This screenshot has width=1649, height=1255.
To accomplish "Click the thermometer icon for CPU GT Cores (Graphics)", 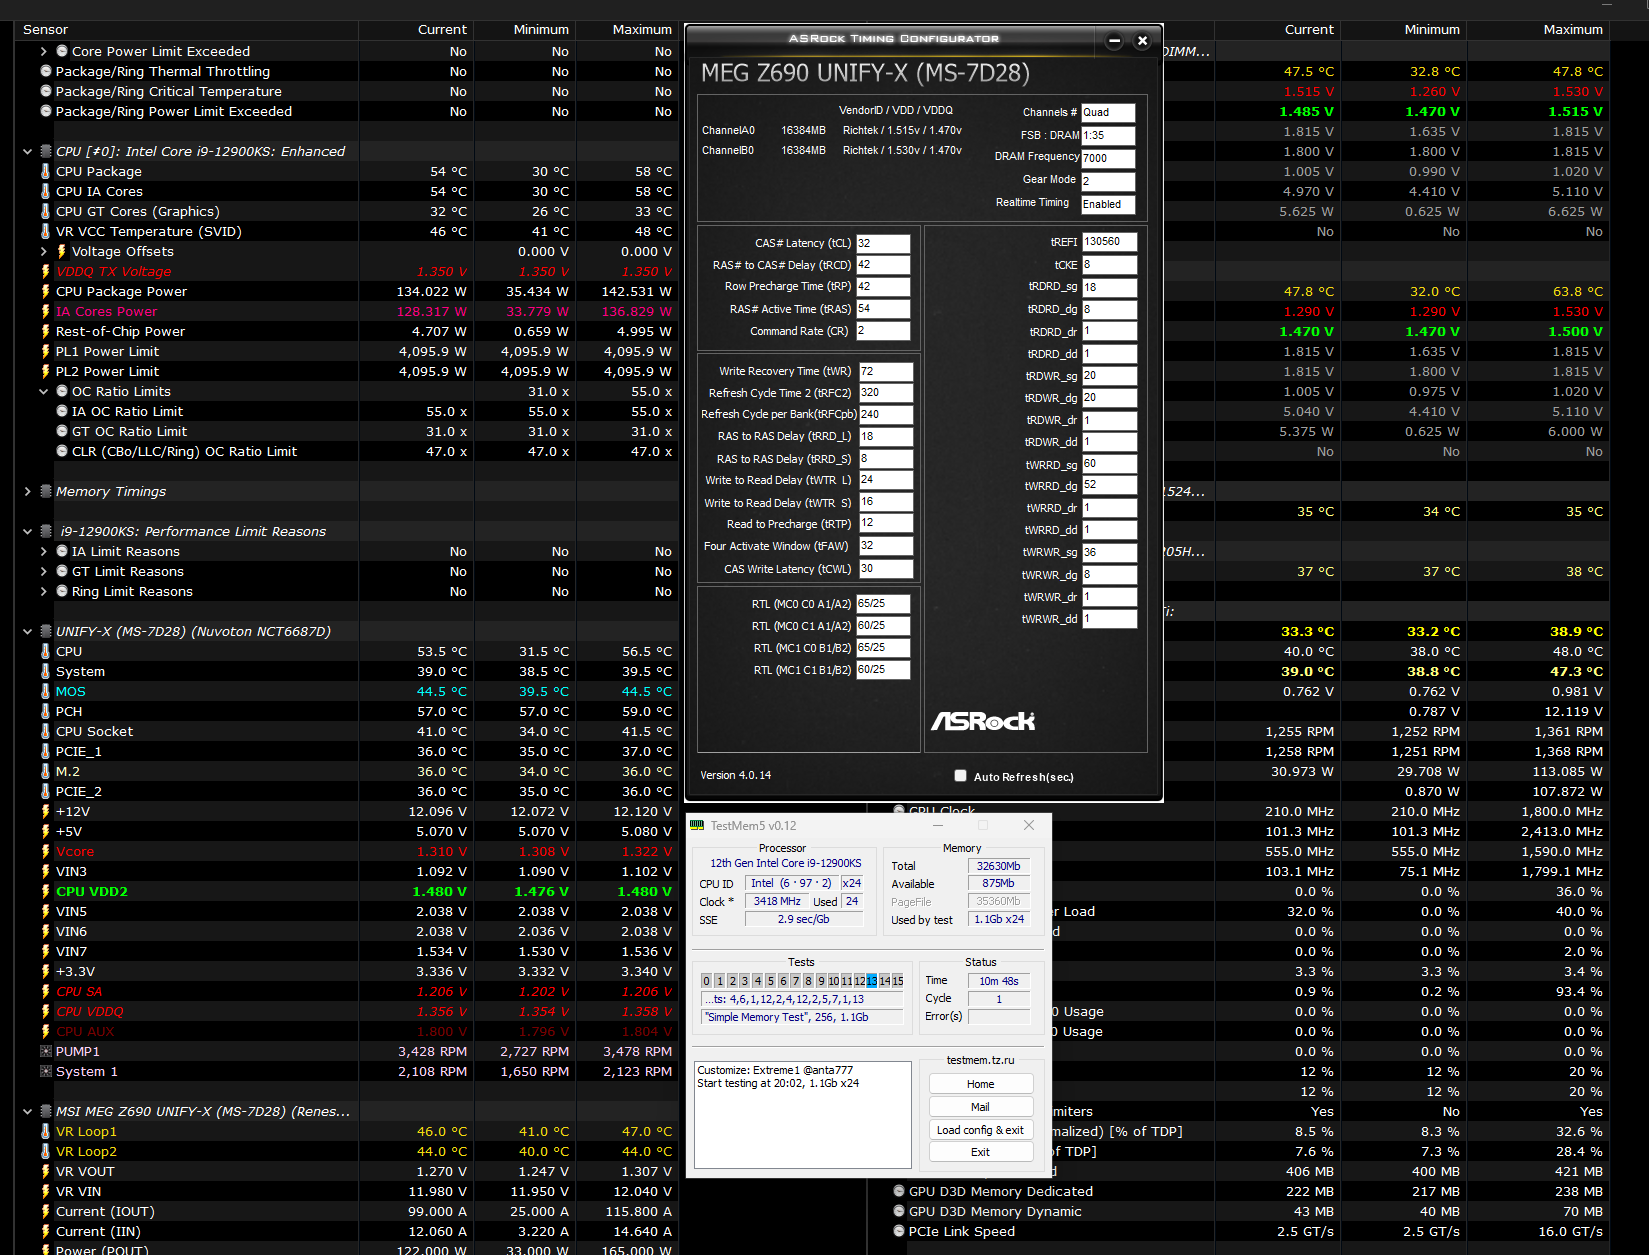I will (x=45, y=211).
